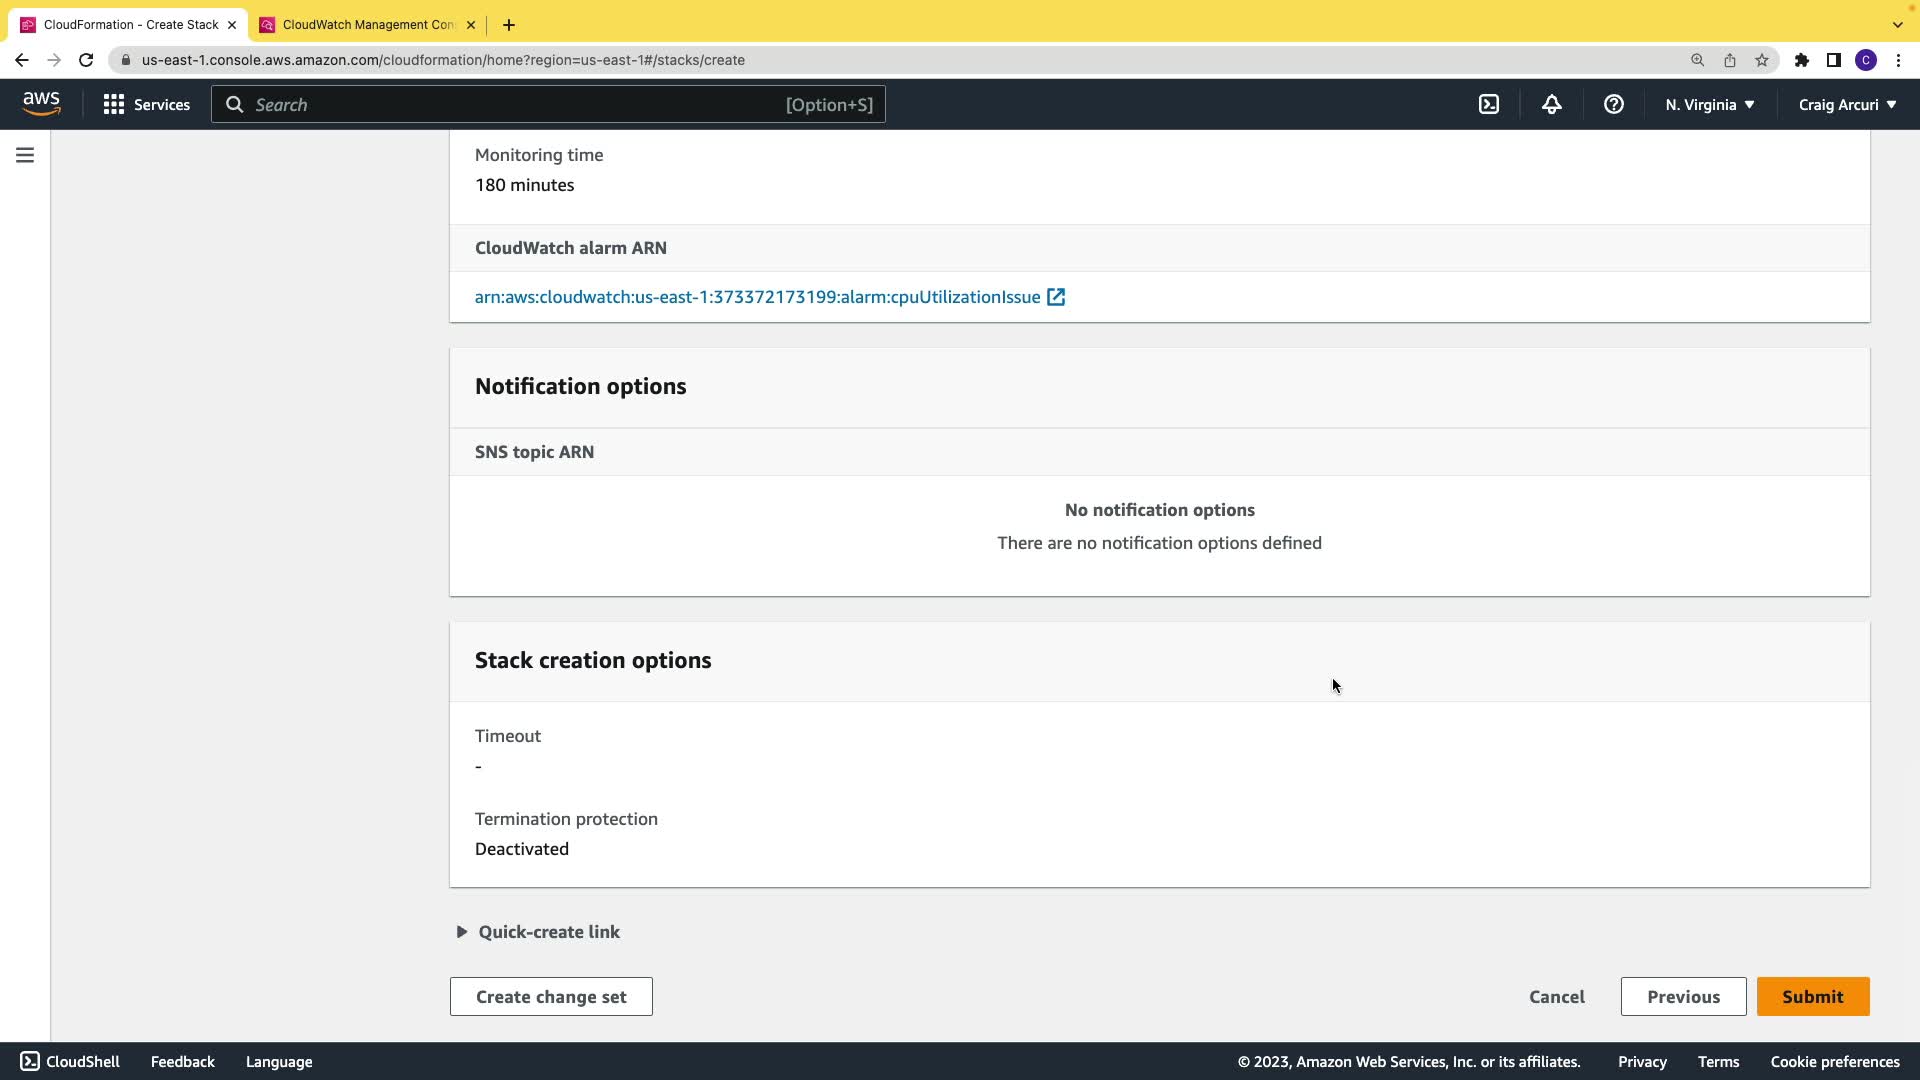Open the N. Virginia region dropdown
The height and width of the screenshot is (1080, 1920).
1709,104
